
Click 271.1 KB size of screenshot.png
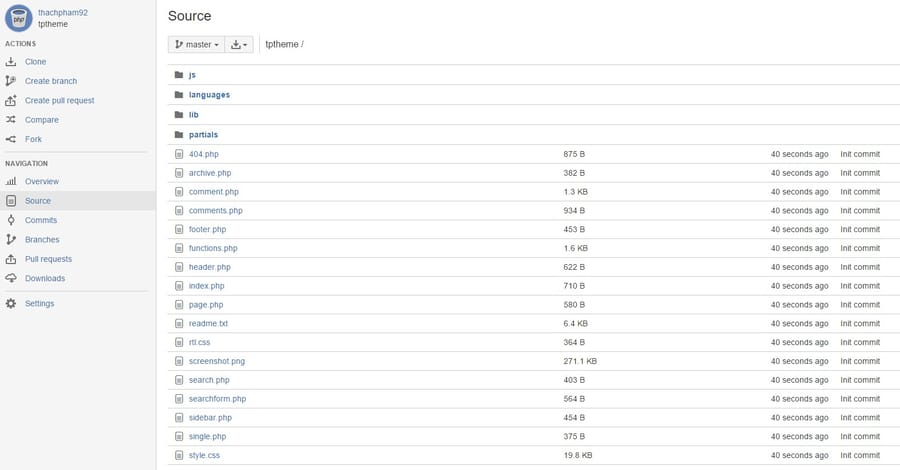coord(580,362)
